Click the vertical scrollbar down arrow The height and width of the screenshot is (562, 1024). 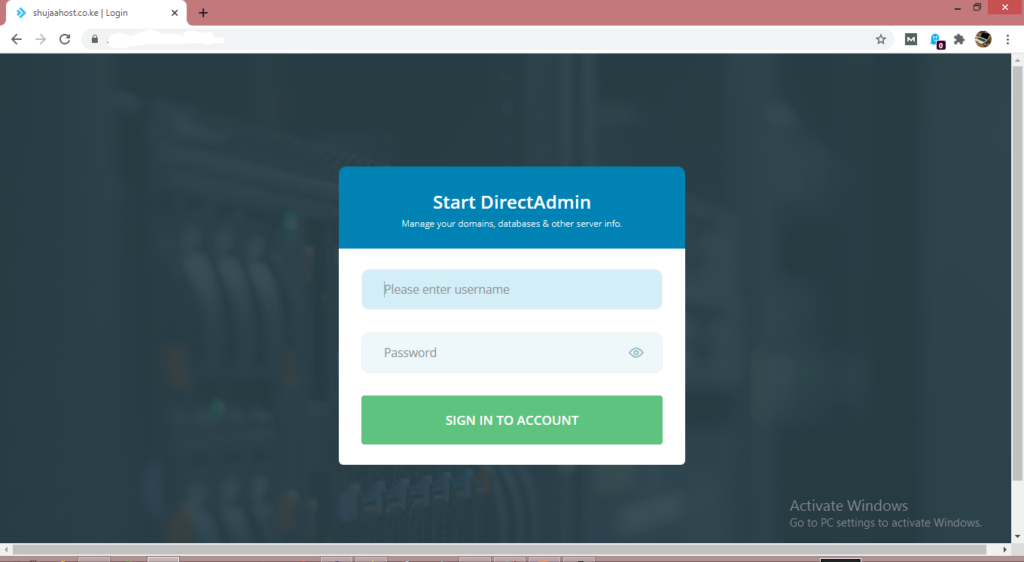[1017, 537]
